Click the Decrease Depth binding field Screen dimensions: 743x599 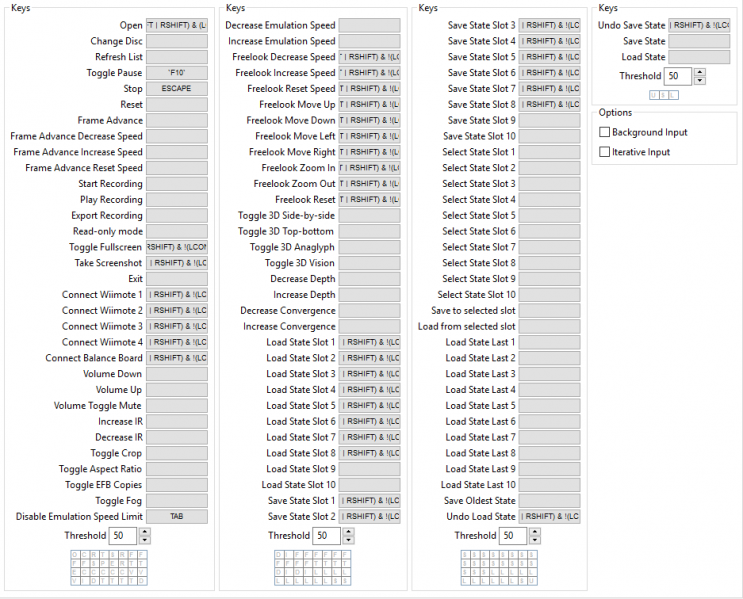[369, 279]
